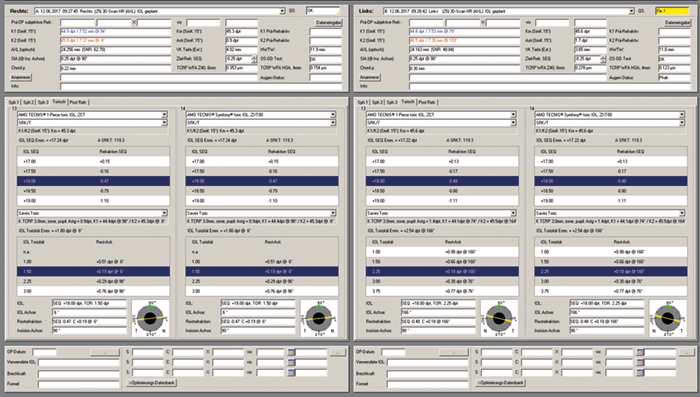Open the Post Refr. tab in Links panel
The image size is (700, 397).
point(427,102)
